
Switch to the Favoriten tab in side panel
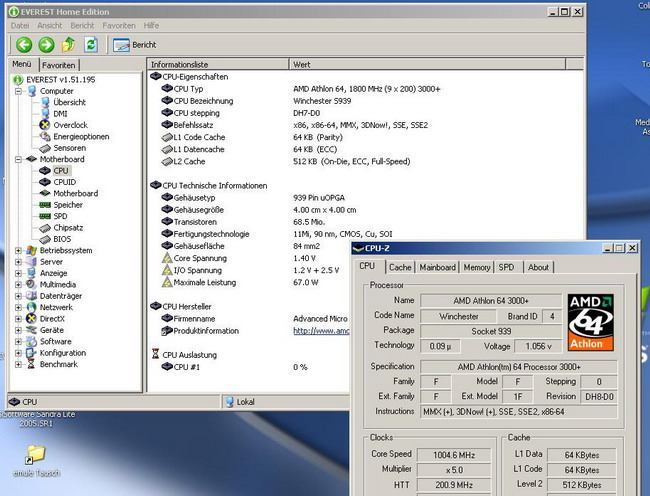click(x=58, y=65)
